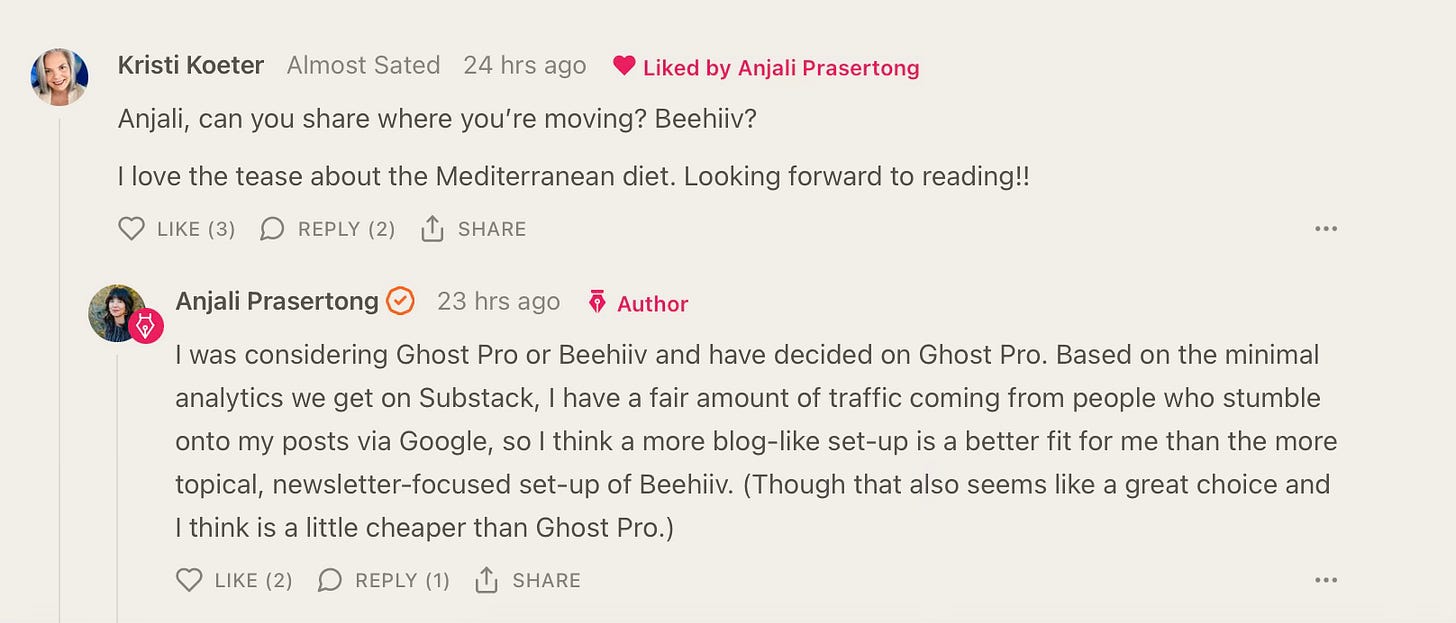This screenshot has height=623, width=1456.
Task: Click the share arrow icon on Anjali's reply
Action: tap(488, 579)
